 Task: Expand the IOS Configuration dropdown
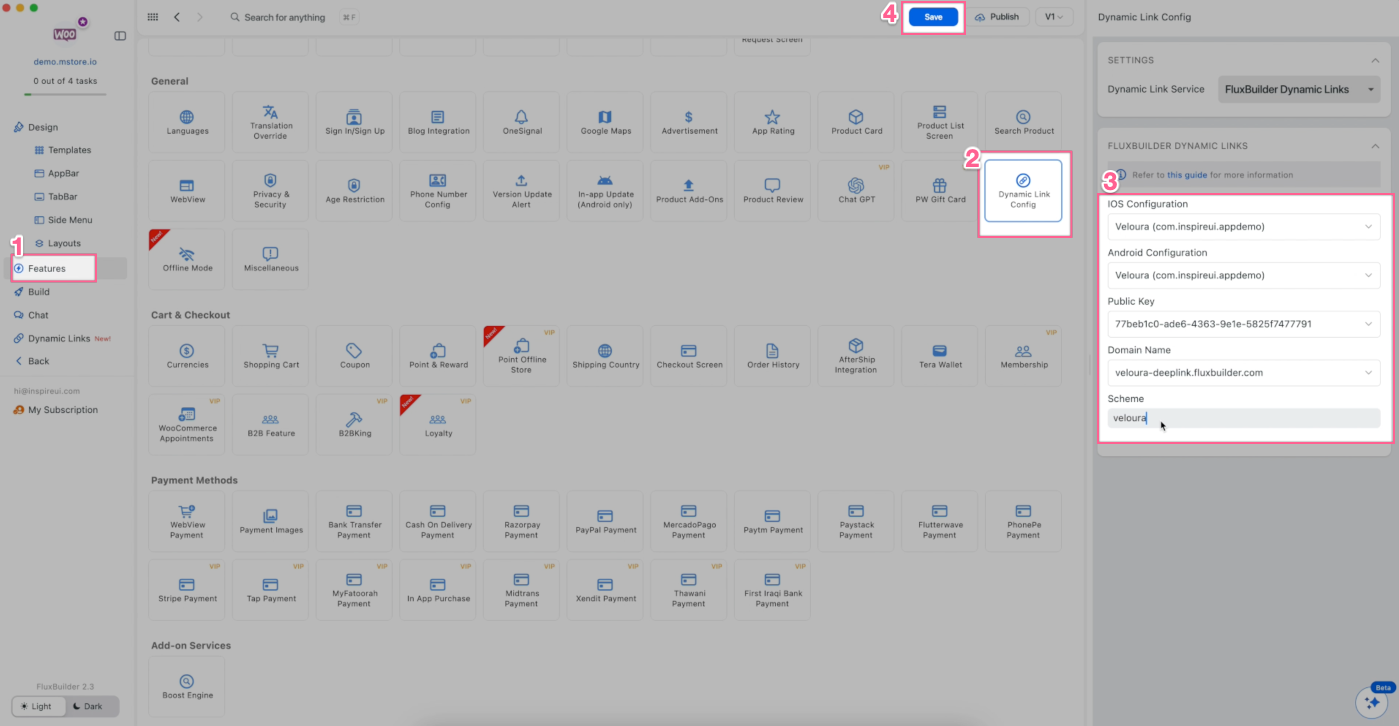[x=1243, y=227]
